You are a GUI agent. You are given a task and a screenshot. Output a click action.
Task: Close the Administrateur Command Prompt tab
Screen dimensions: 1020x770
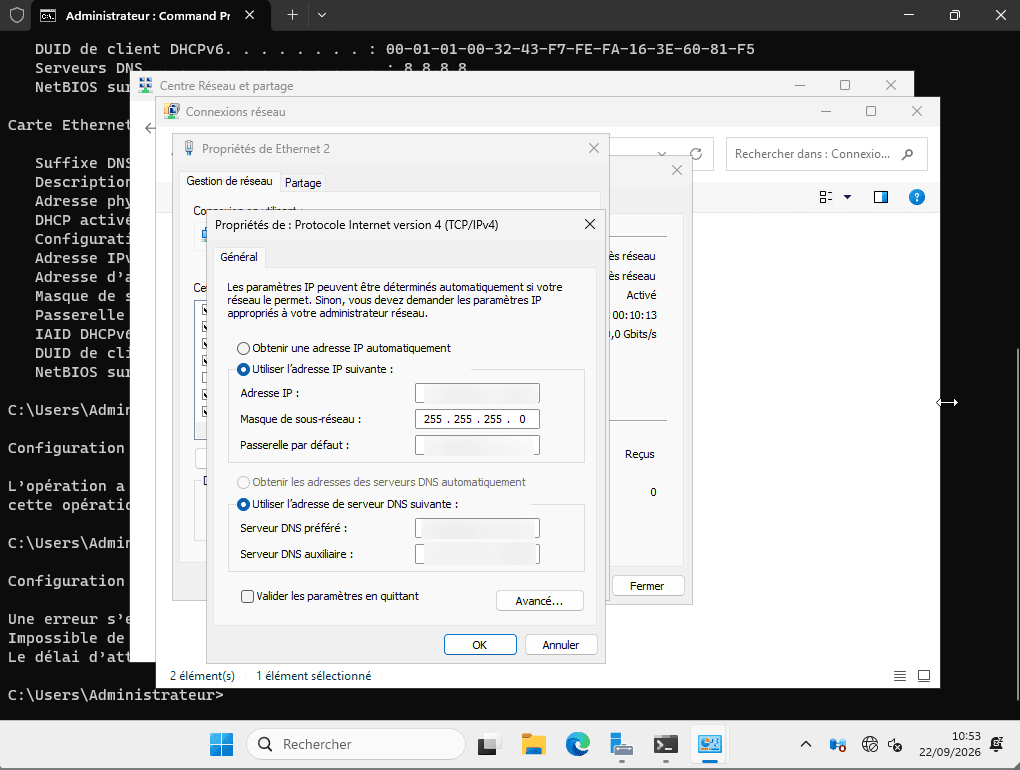click(250, 15)
